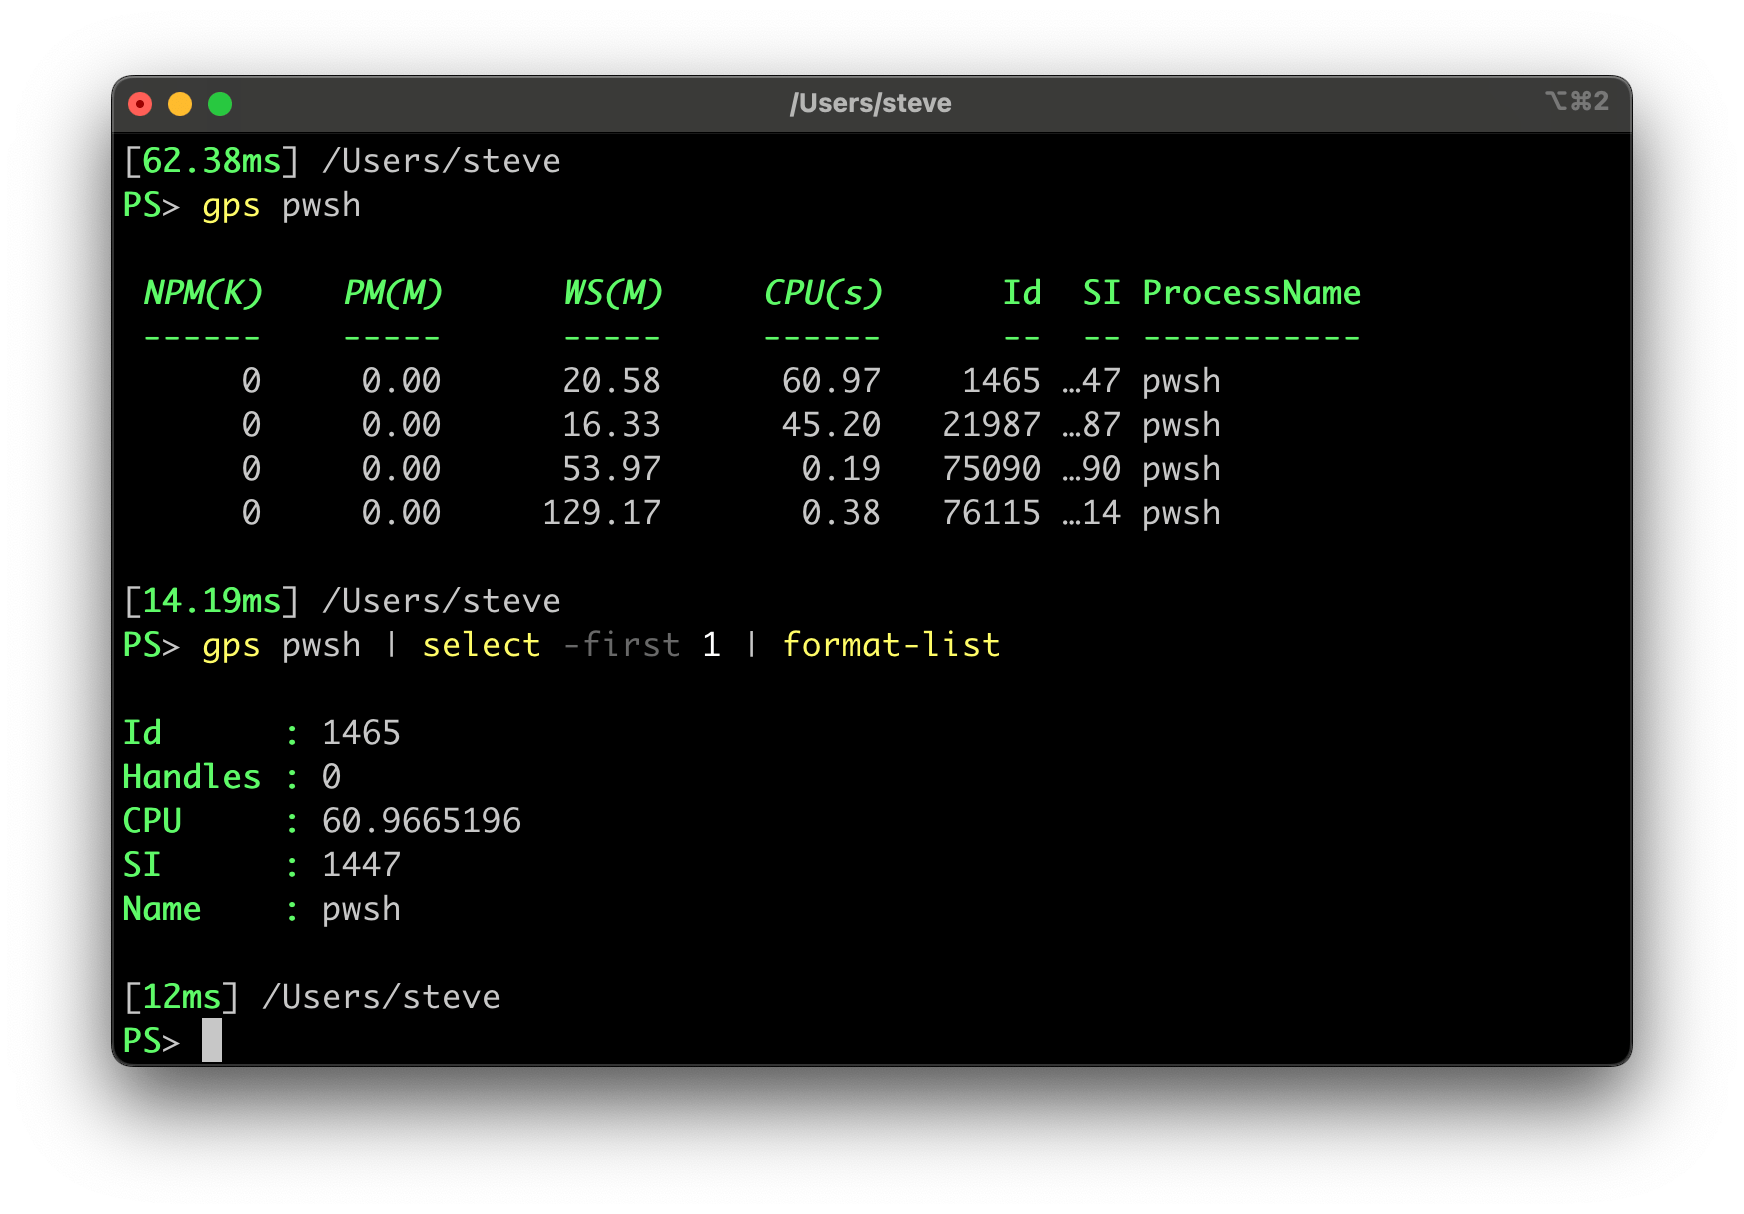The height and width of the screenshot is (1214, 1744).
Task: Click the [14.19ms] timing indicator
Action: point(210,600)
